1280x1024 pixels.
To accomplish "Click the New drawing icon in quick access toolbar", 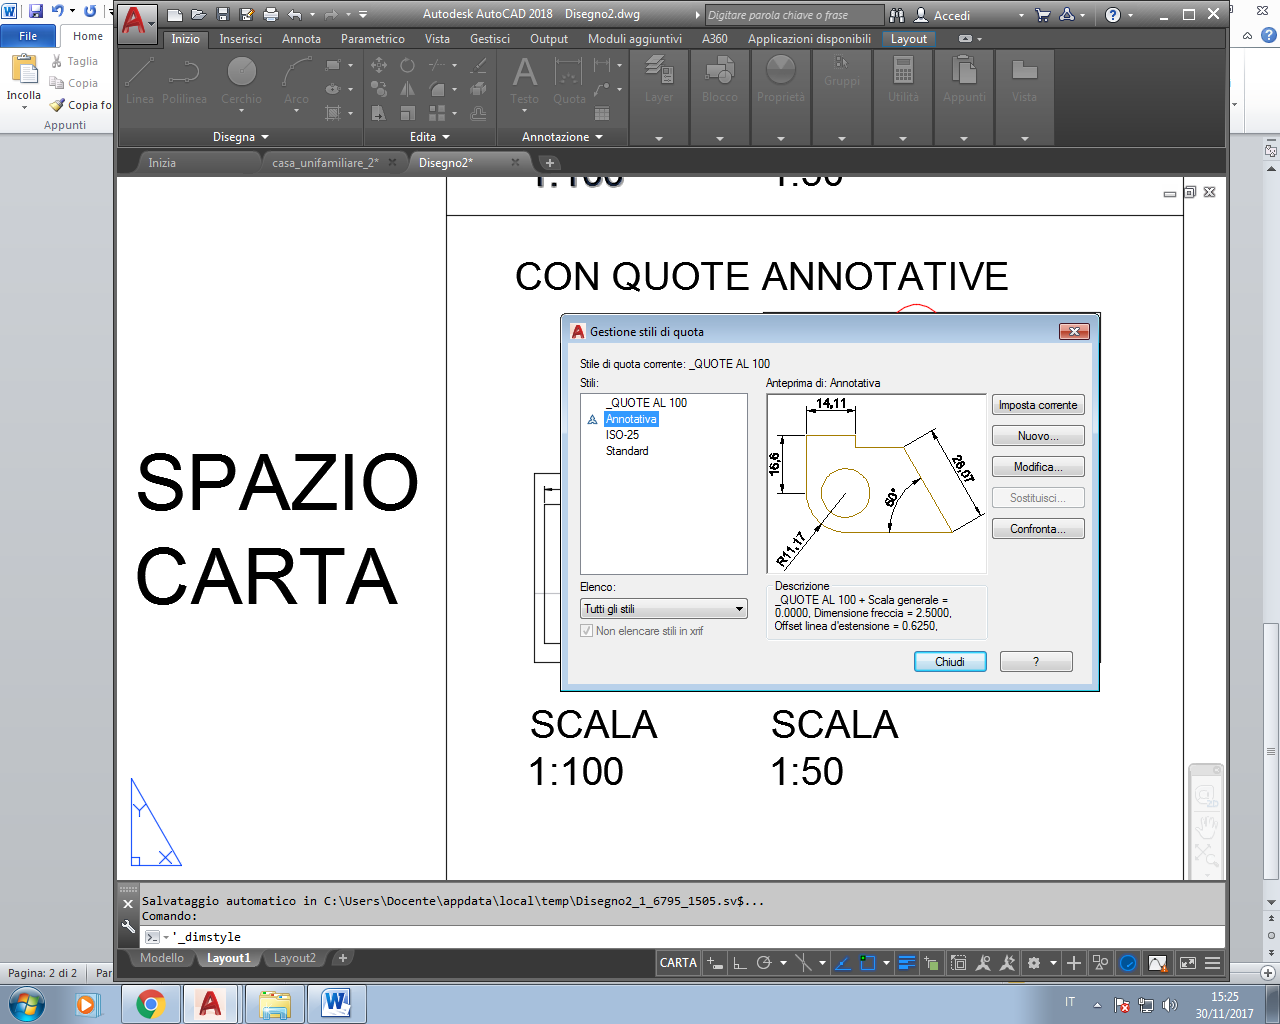I will coord(175,15).
